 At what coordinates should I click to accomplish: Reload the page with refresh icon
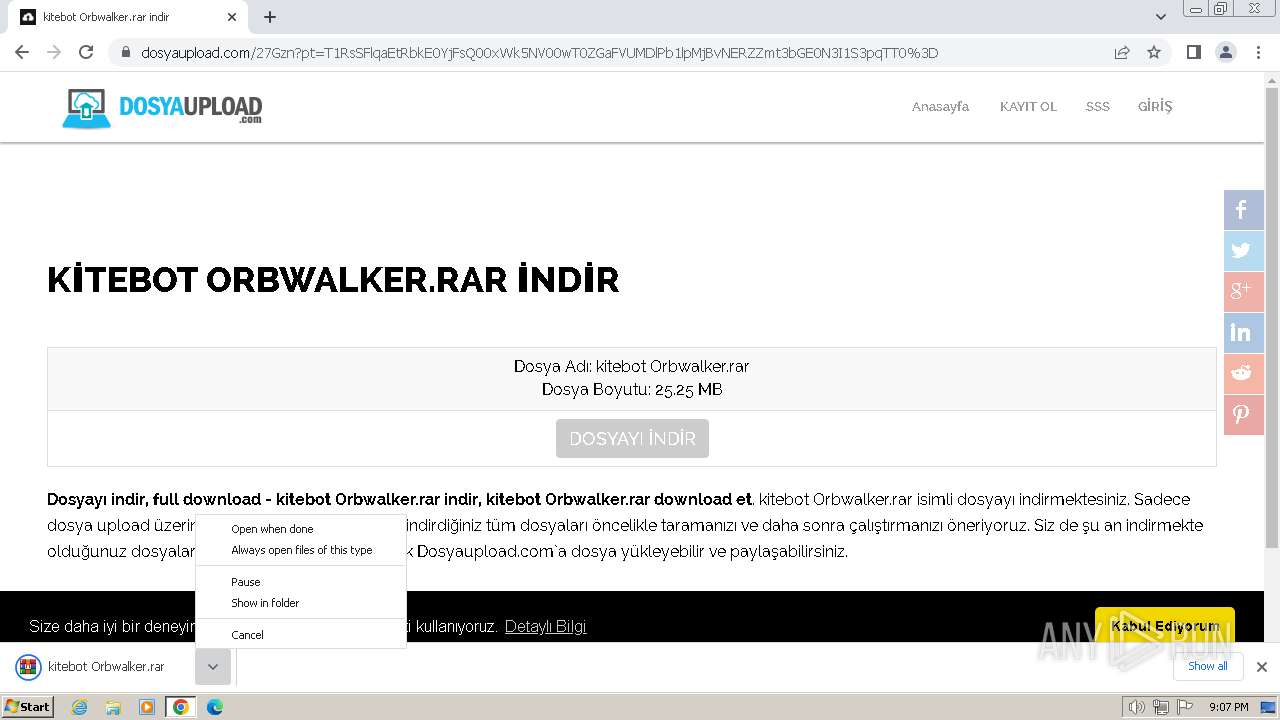[86, 52]
